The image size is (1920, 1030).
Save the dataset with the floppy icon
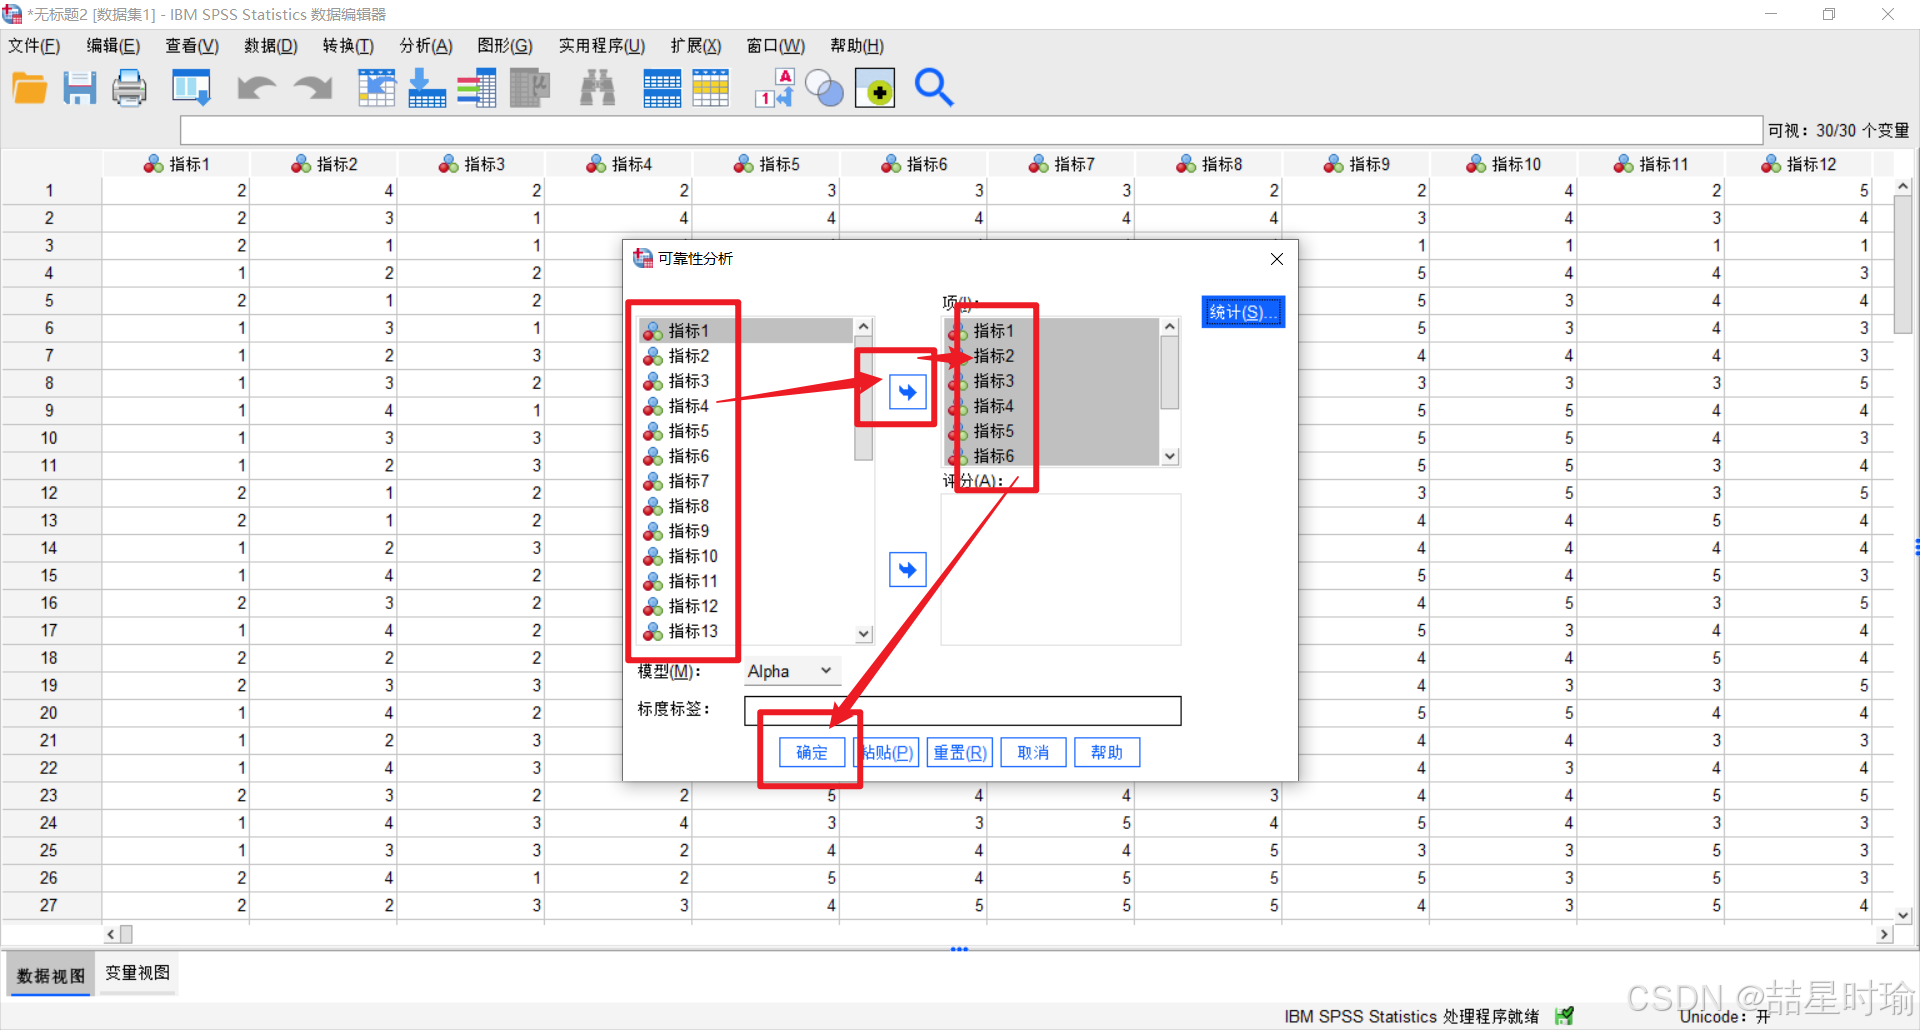[x=80, y=88]
